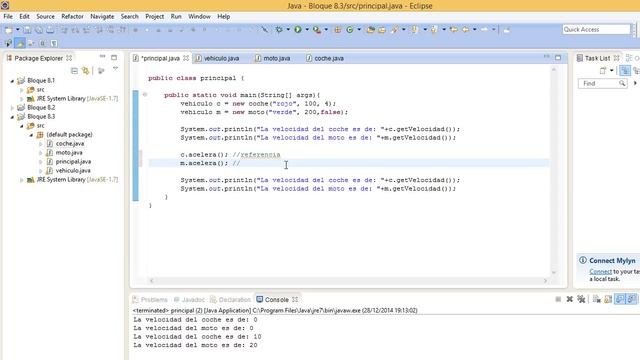640x360 pixels.
Task: Open the Debug button dropdown arrow
Action: click(288, 30)
